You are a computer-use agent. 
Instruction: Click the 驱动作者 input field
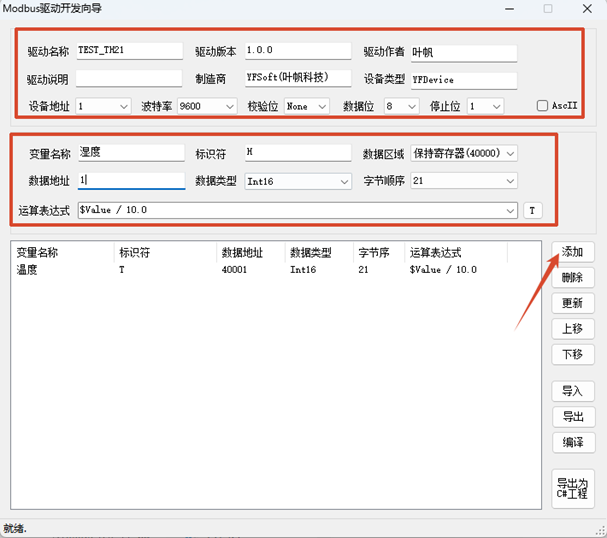tap(464, 53)
